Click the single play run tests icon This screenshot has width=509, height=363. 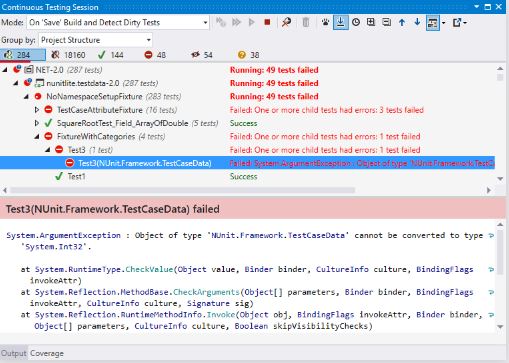252,22
